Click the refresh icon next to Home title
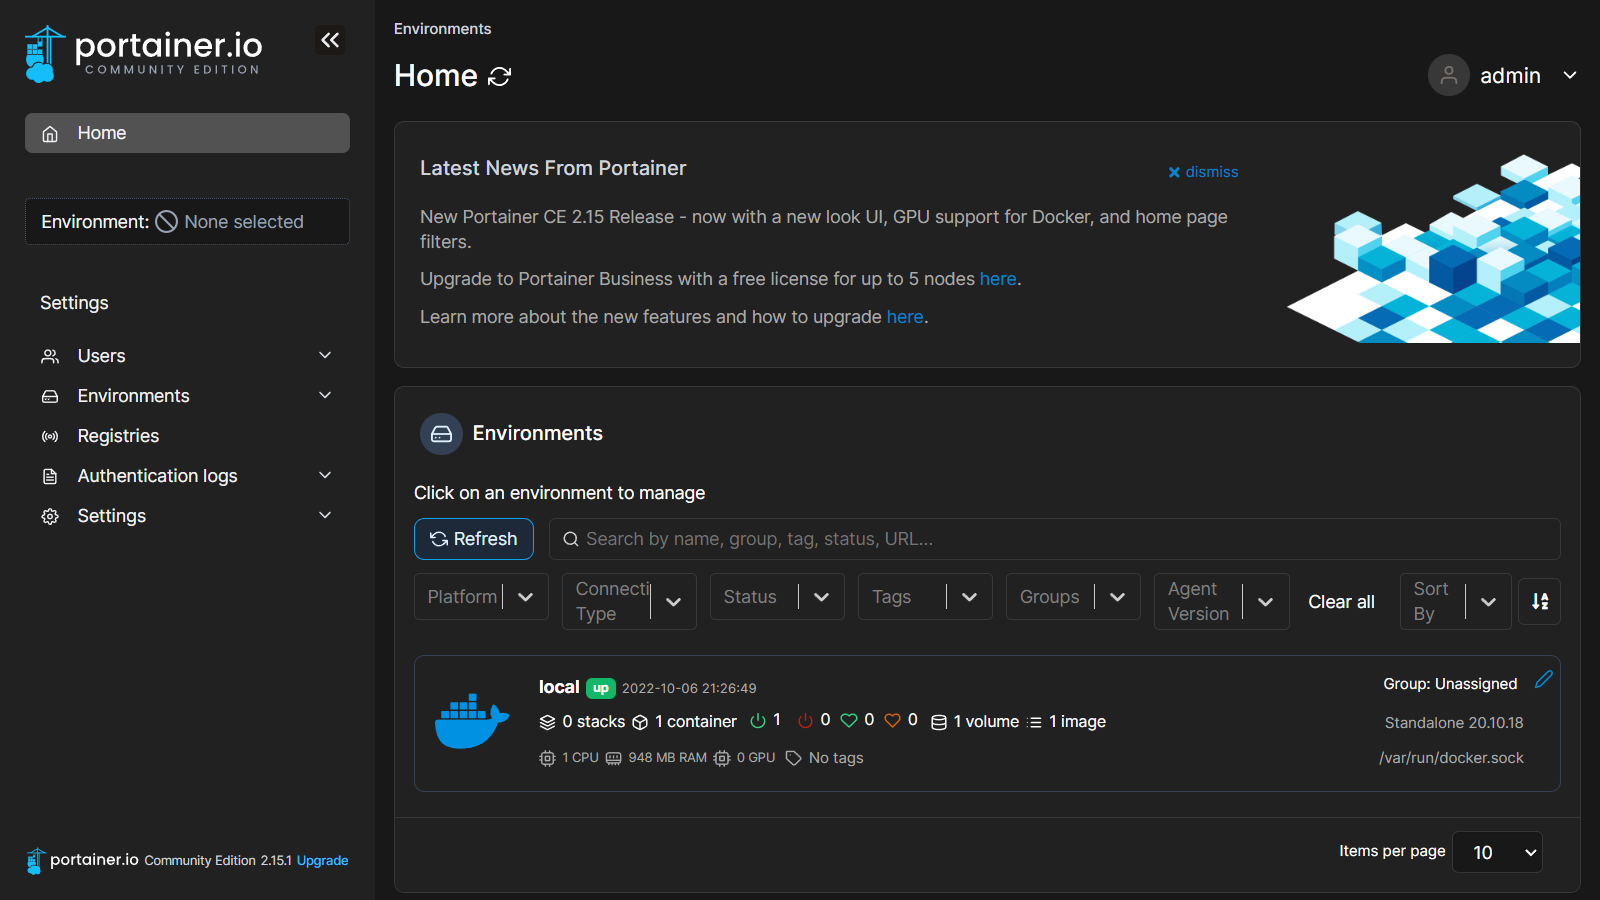 pos(500,77)
